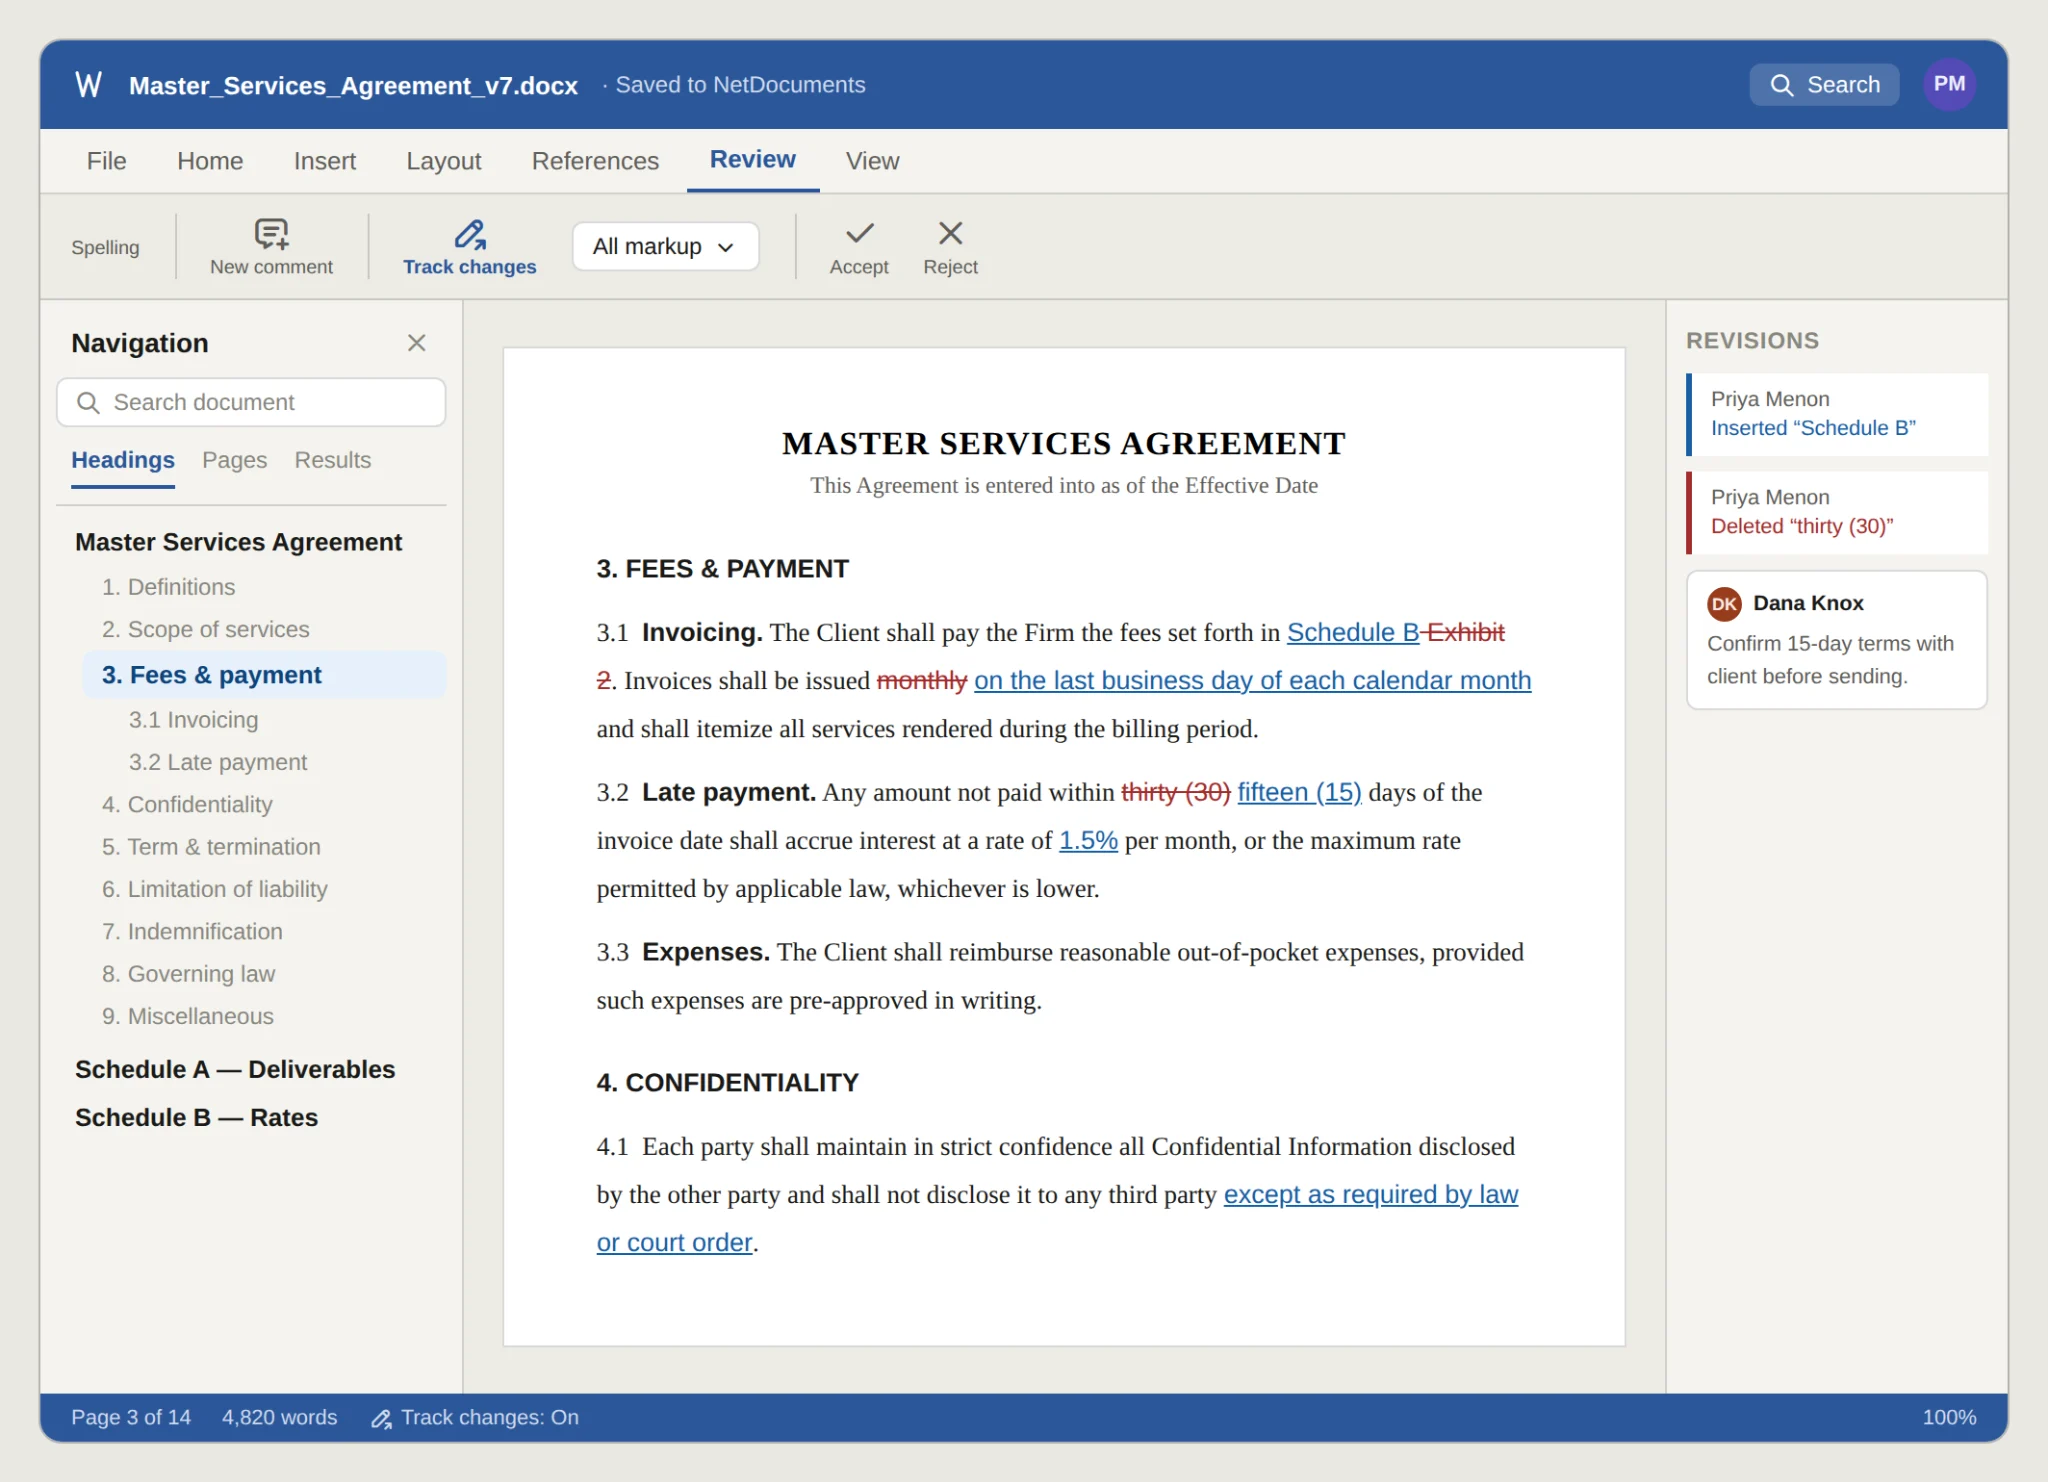
Task: Click Track changes: On status indicator
Action: (475, 1417)
